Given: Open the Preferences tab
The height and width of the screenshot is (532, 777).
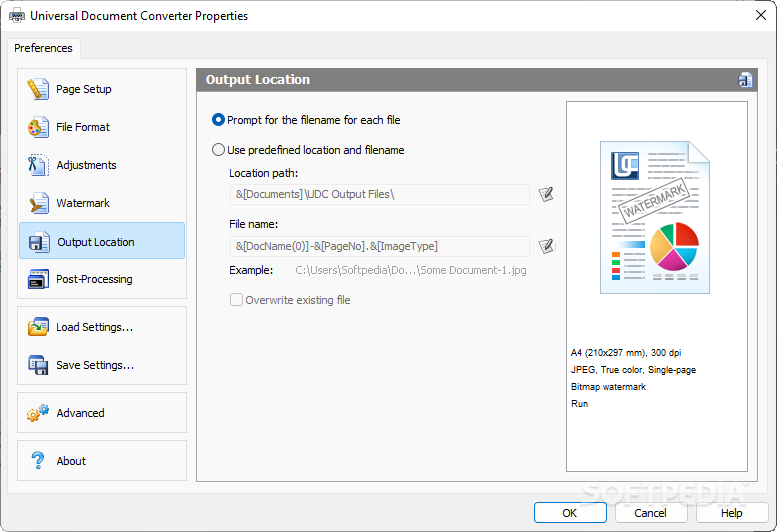Looking at the screenshot, I should coord(43,48).
